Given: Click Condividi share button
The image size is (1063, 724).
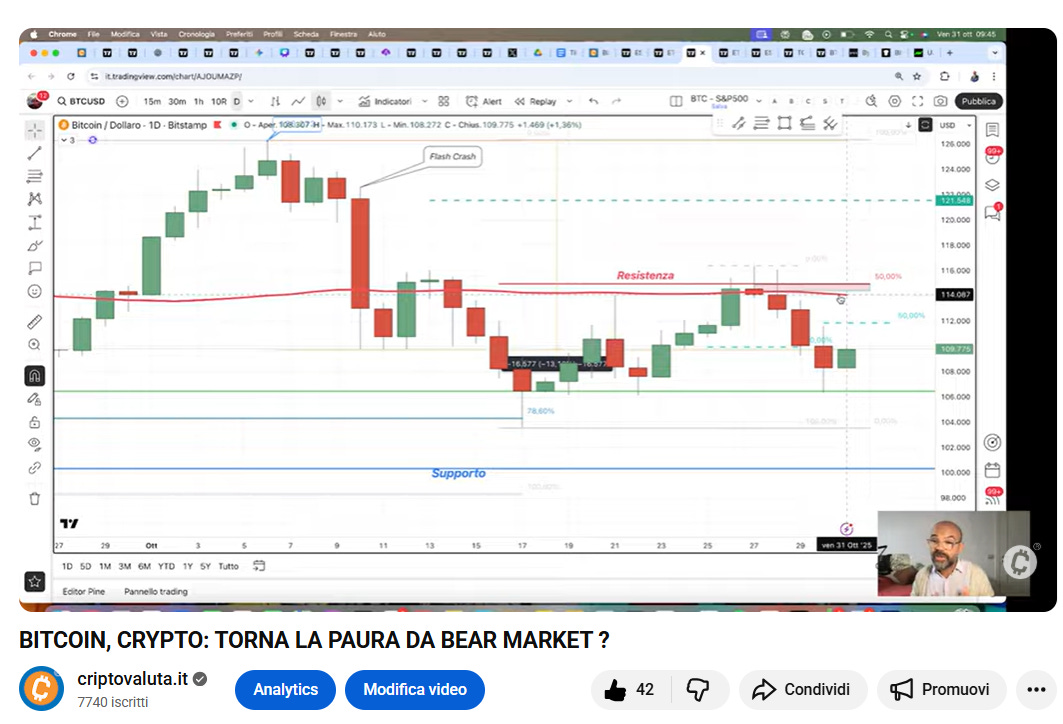Looking at the screenshot, I should coord(802,689).
